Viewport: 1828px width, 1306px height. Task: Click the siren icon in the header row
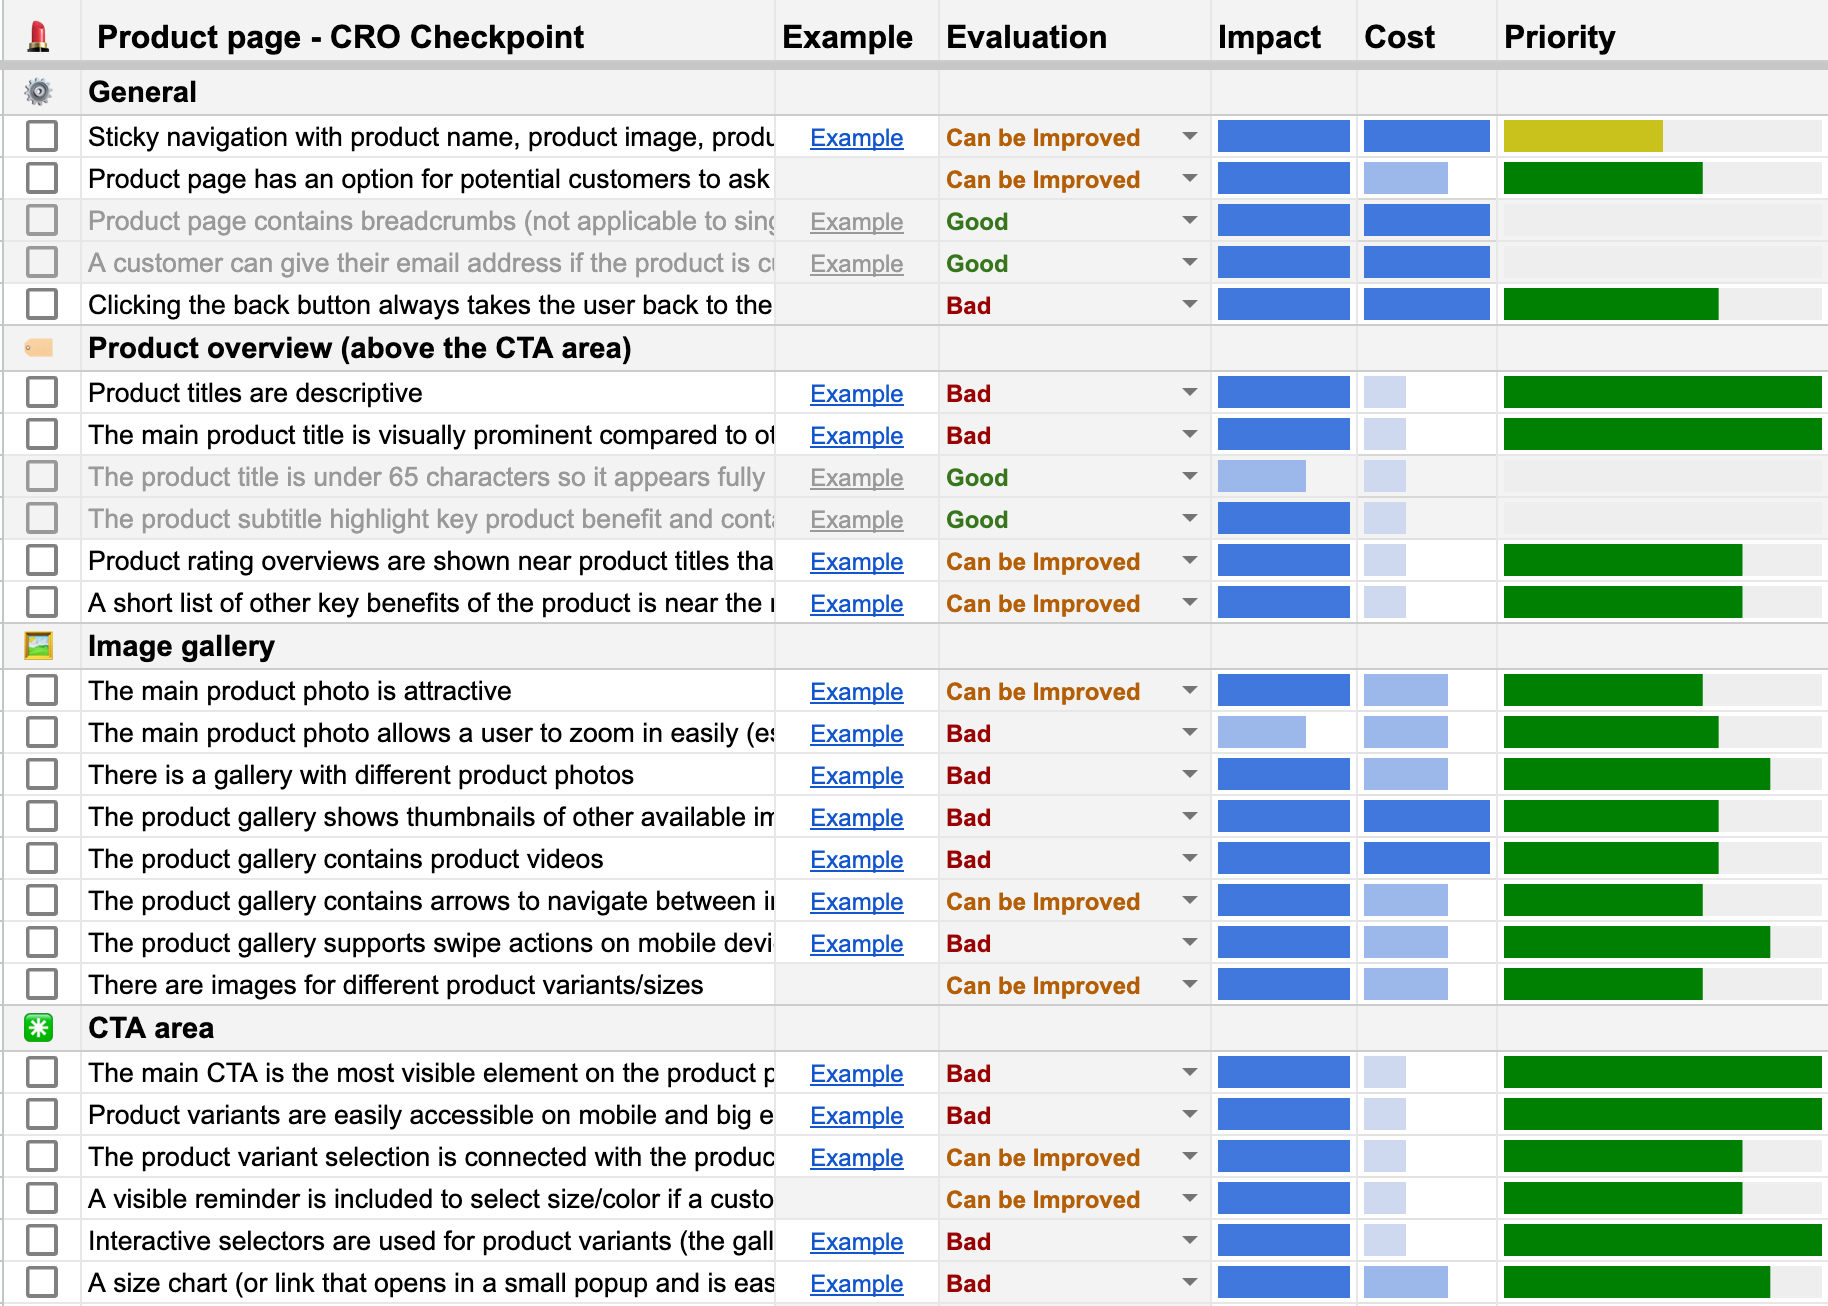click(x=39, y=36)
